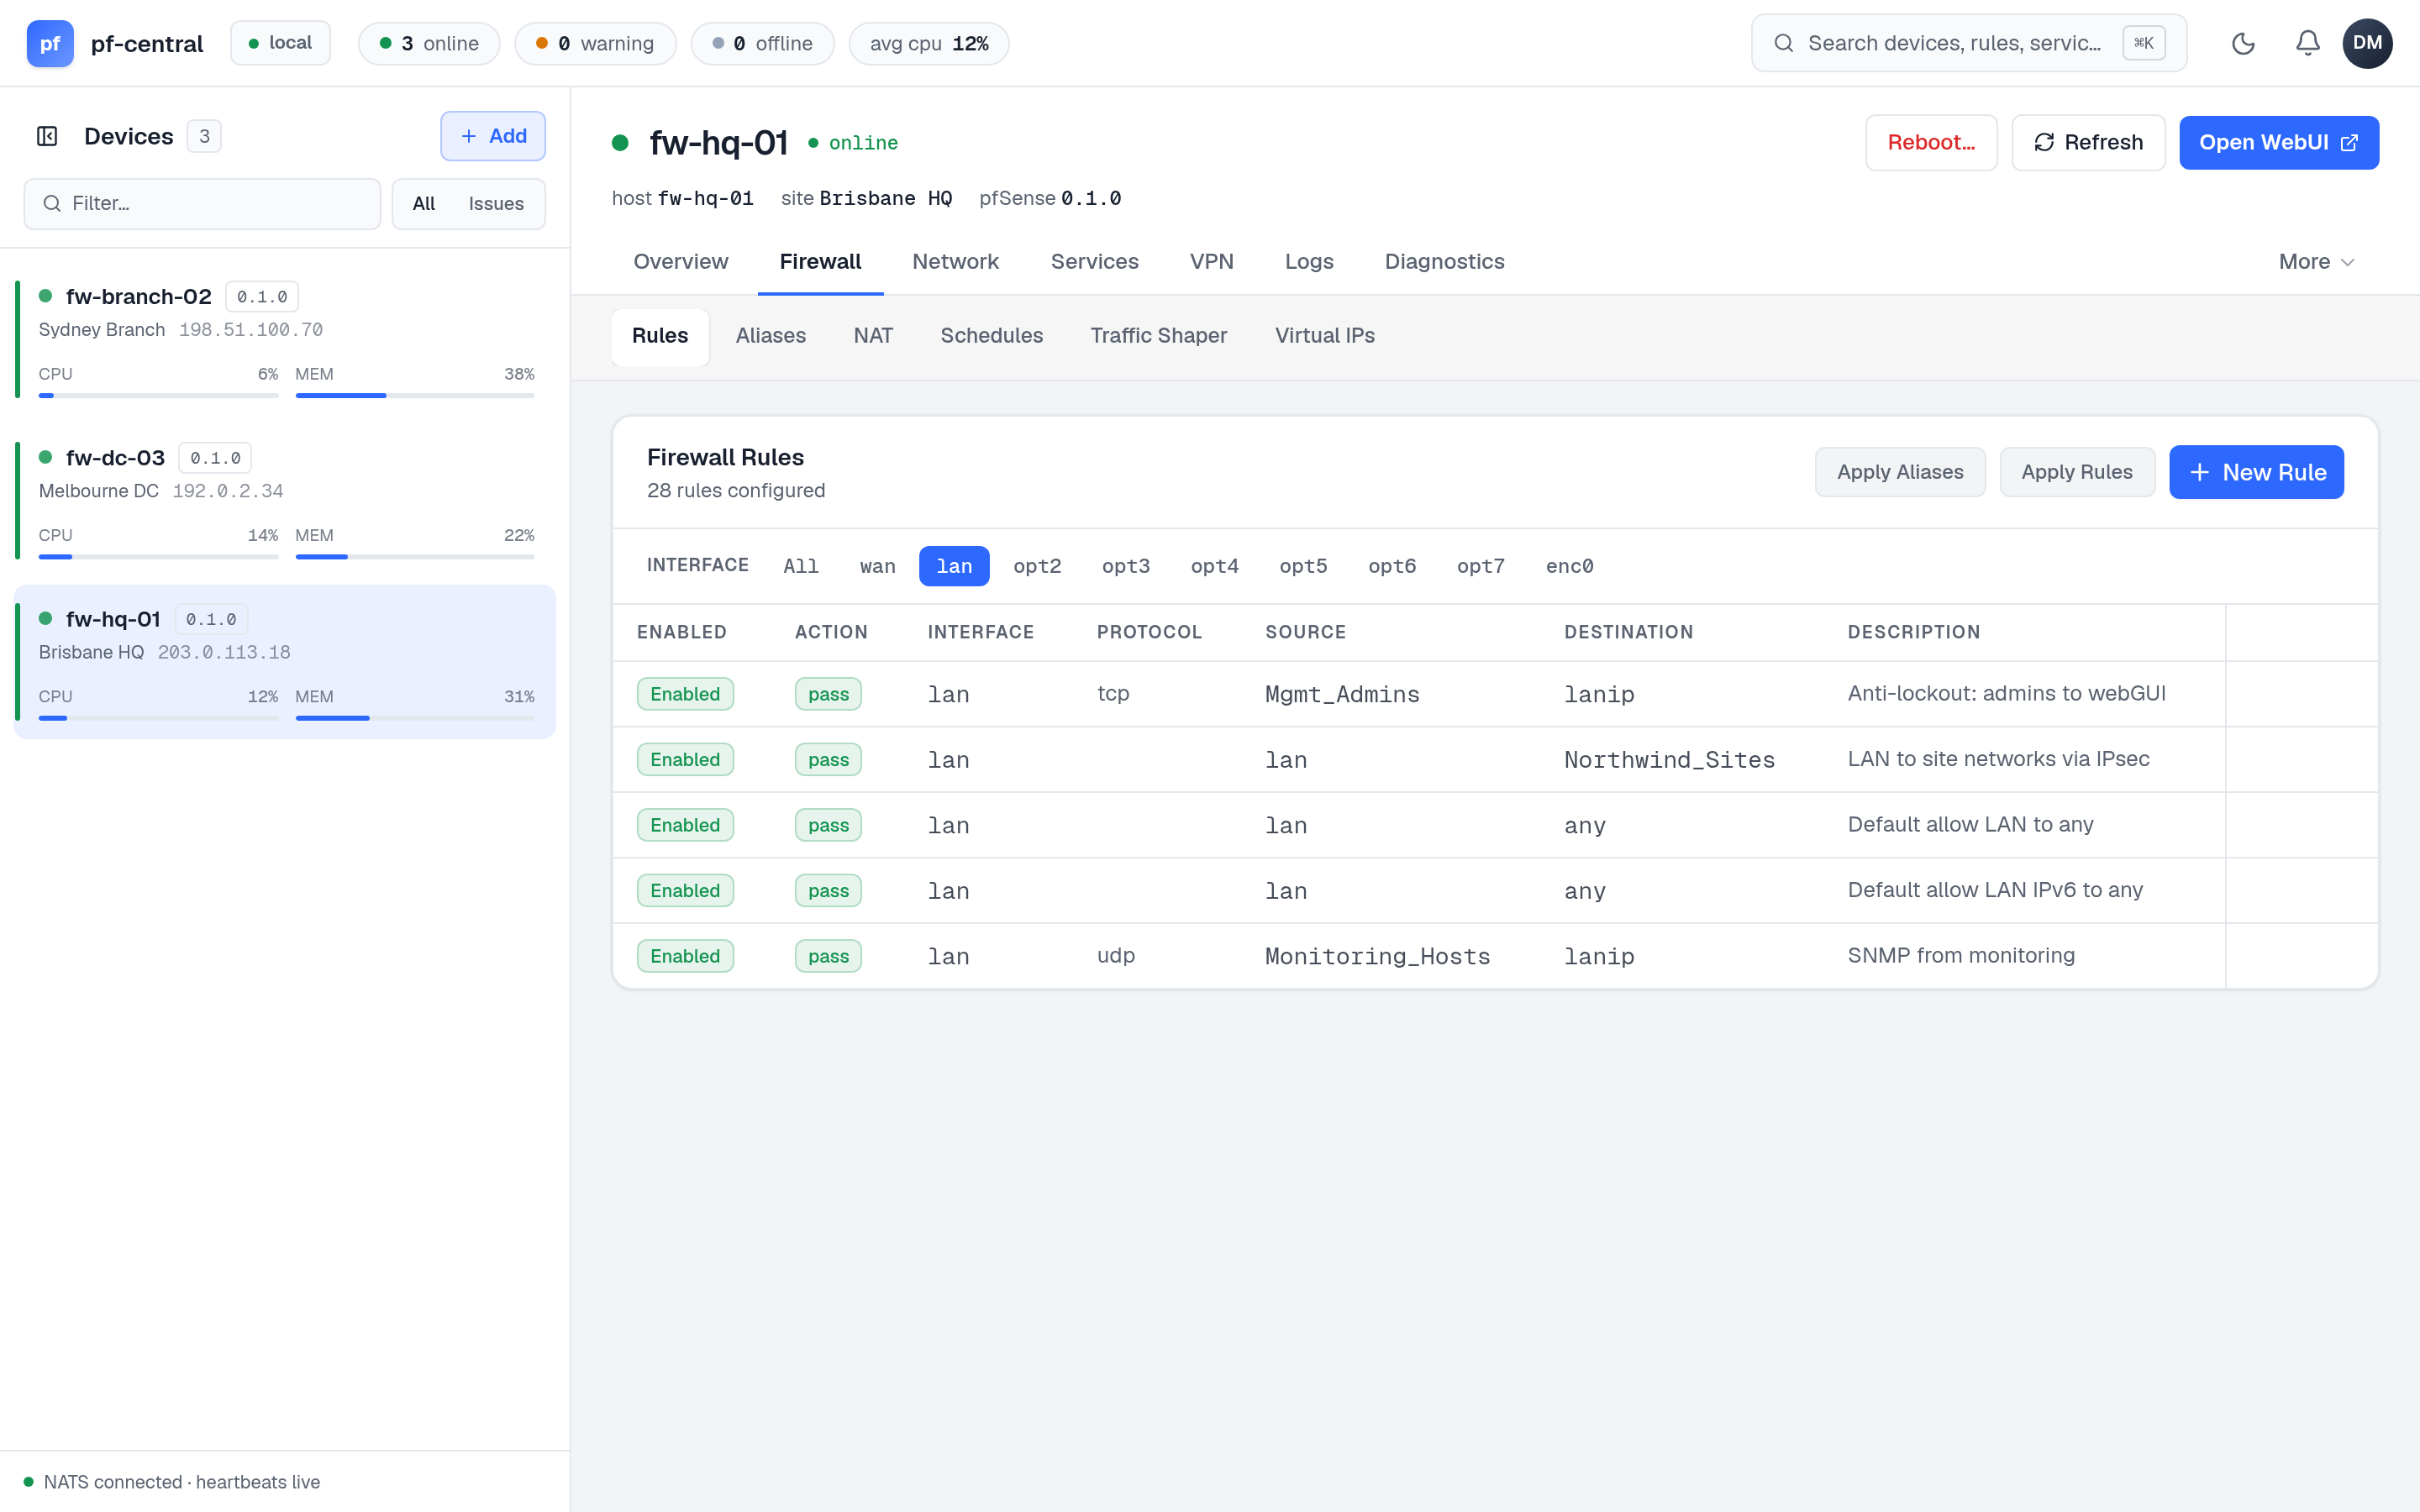Click the ⌘K shortcut badge
2420x1512 pixels.
click(x=2144, y=43)
